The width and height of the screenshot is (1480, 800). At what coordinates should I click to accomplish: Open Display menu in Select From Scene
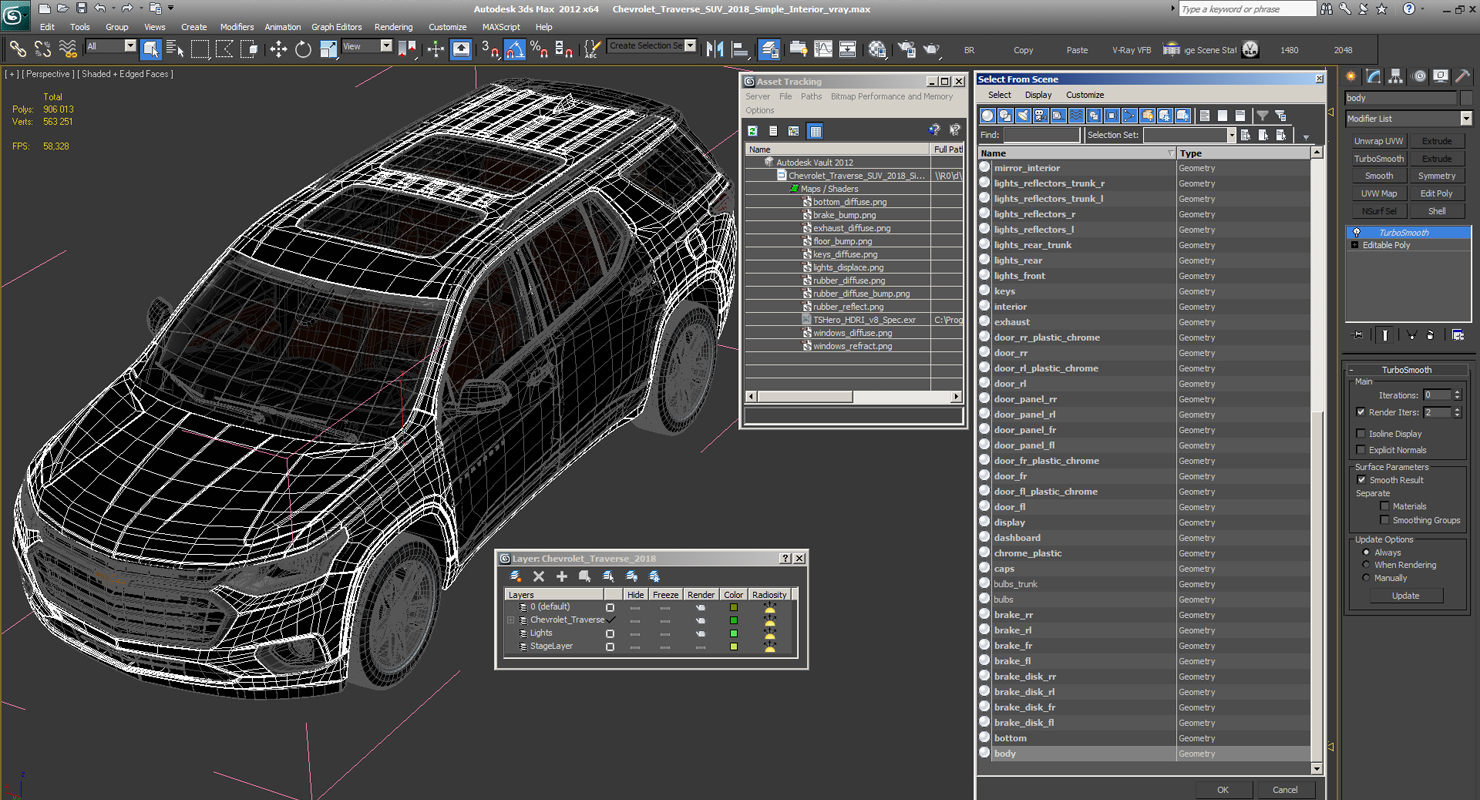pos(1038,95)
